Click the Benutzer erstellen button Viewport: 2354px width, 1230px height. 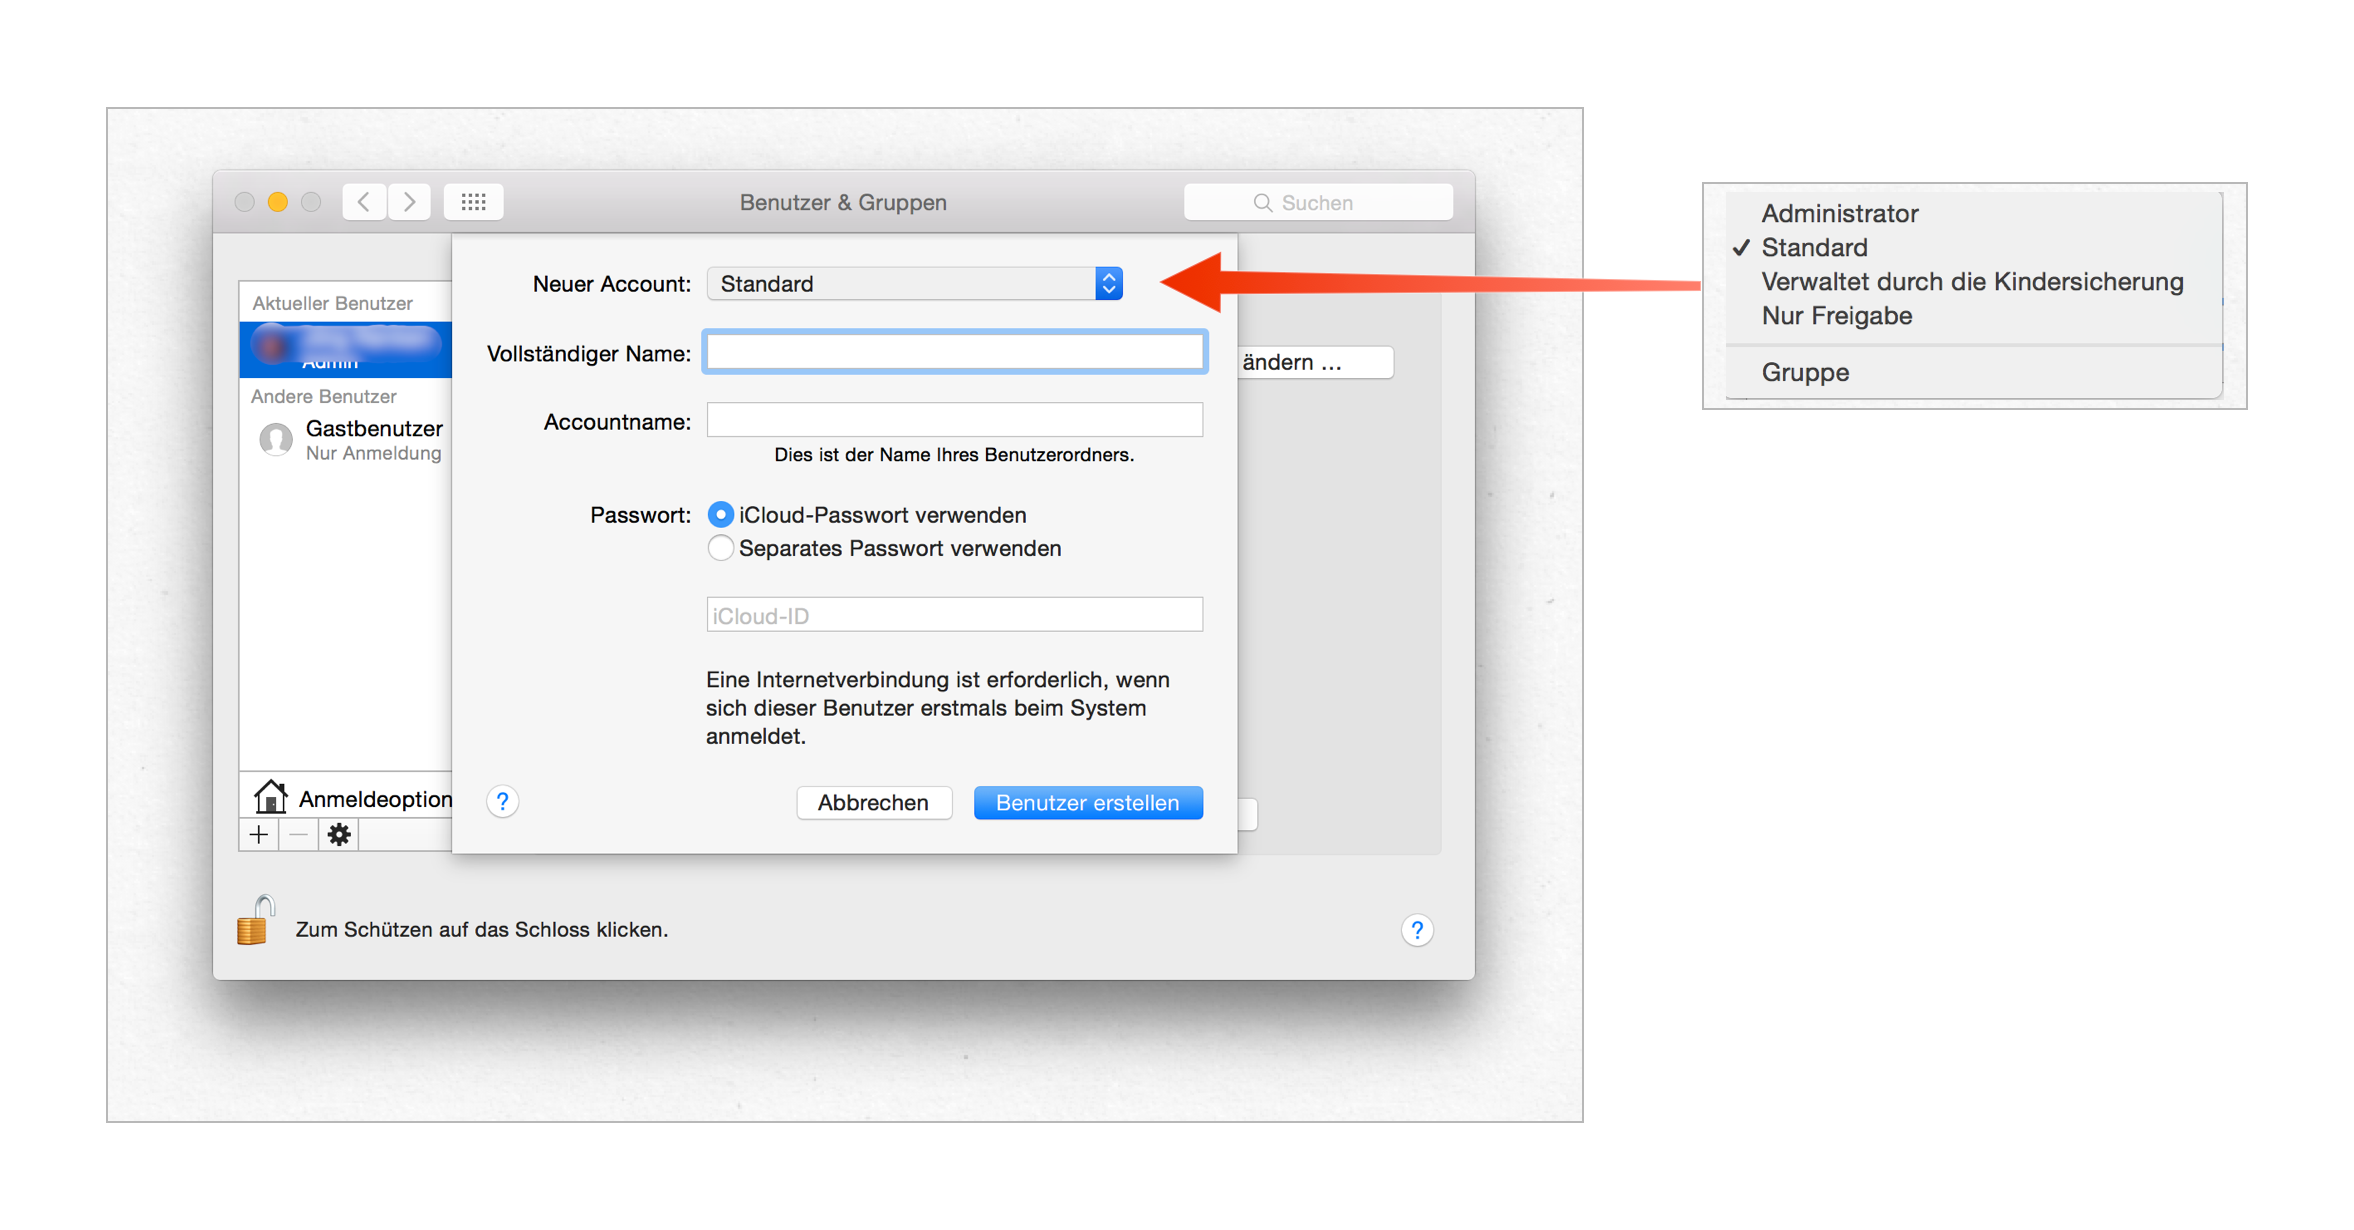click(x=1087, y=802)
